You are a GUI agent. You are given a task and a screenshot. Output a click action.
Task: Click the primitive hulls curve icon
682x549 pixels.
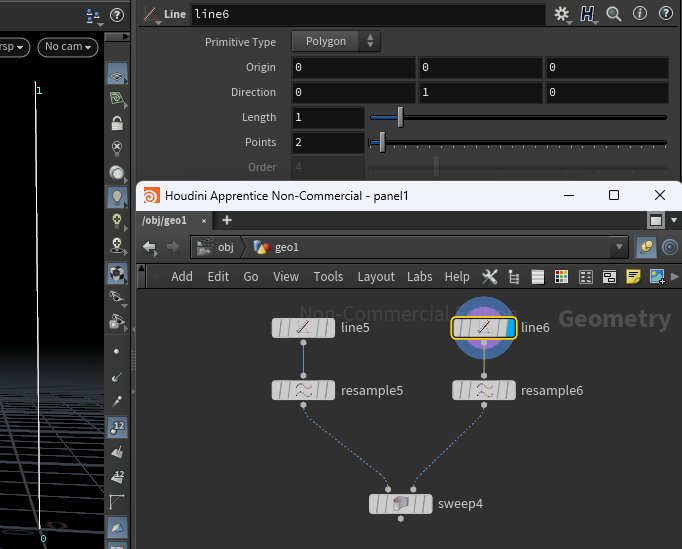click(x=117, y=502)
